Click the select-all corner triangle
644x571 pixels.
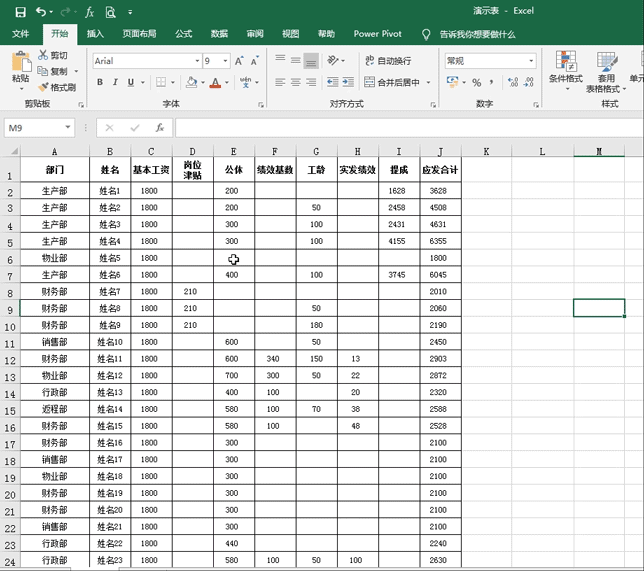point(14,152)
